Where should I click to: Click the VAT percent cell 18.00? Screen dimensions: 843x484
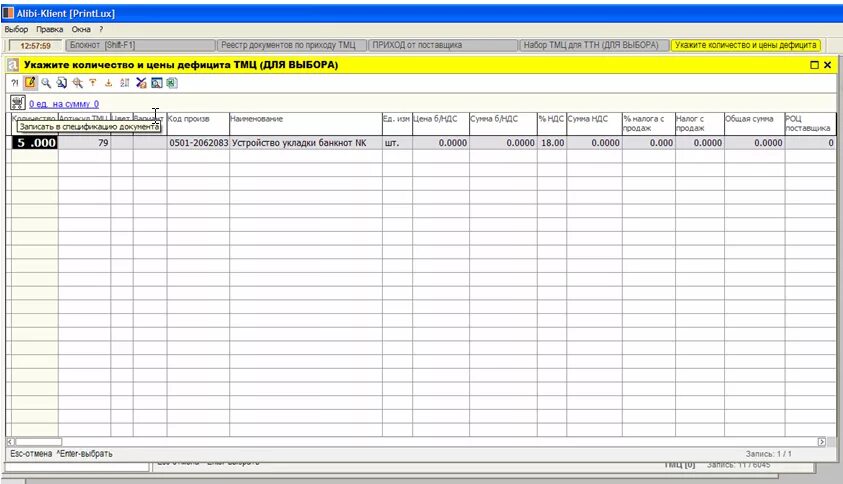click(552, 143)
